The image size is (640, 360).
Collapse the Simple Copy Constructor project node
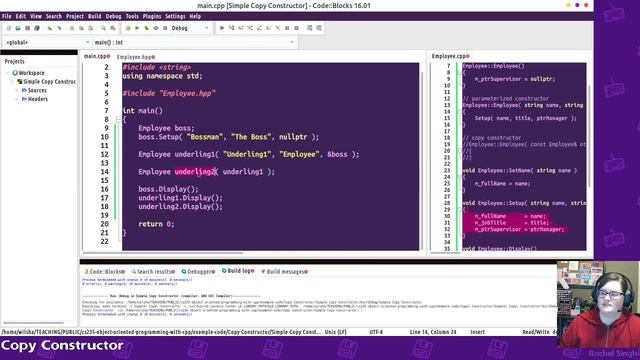12,82
